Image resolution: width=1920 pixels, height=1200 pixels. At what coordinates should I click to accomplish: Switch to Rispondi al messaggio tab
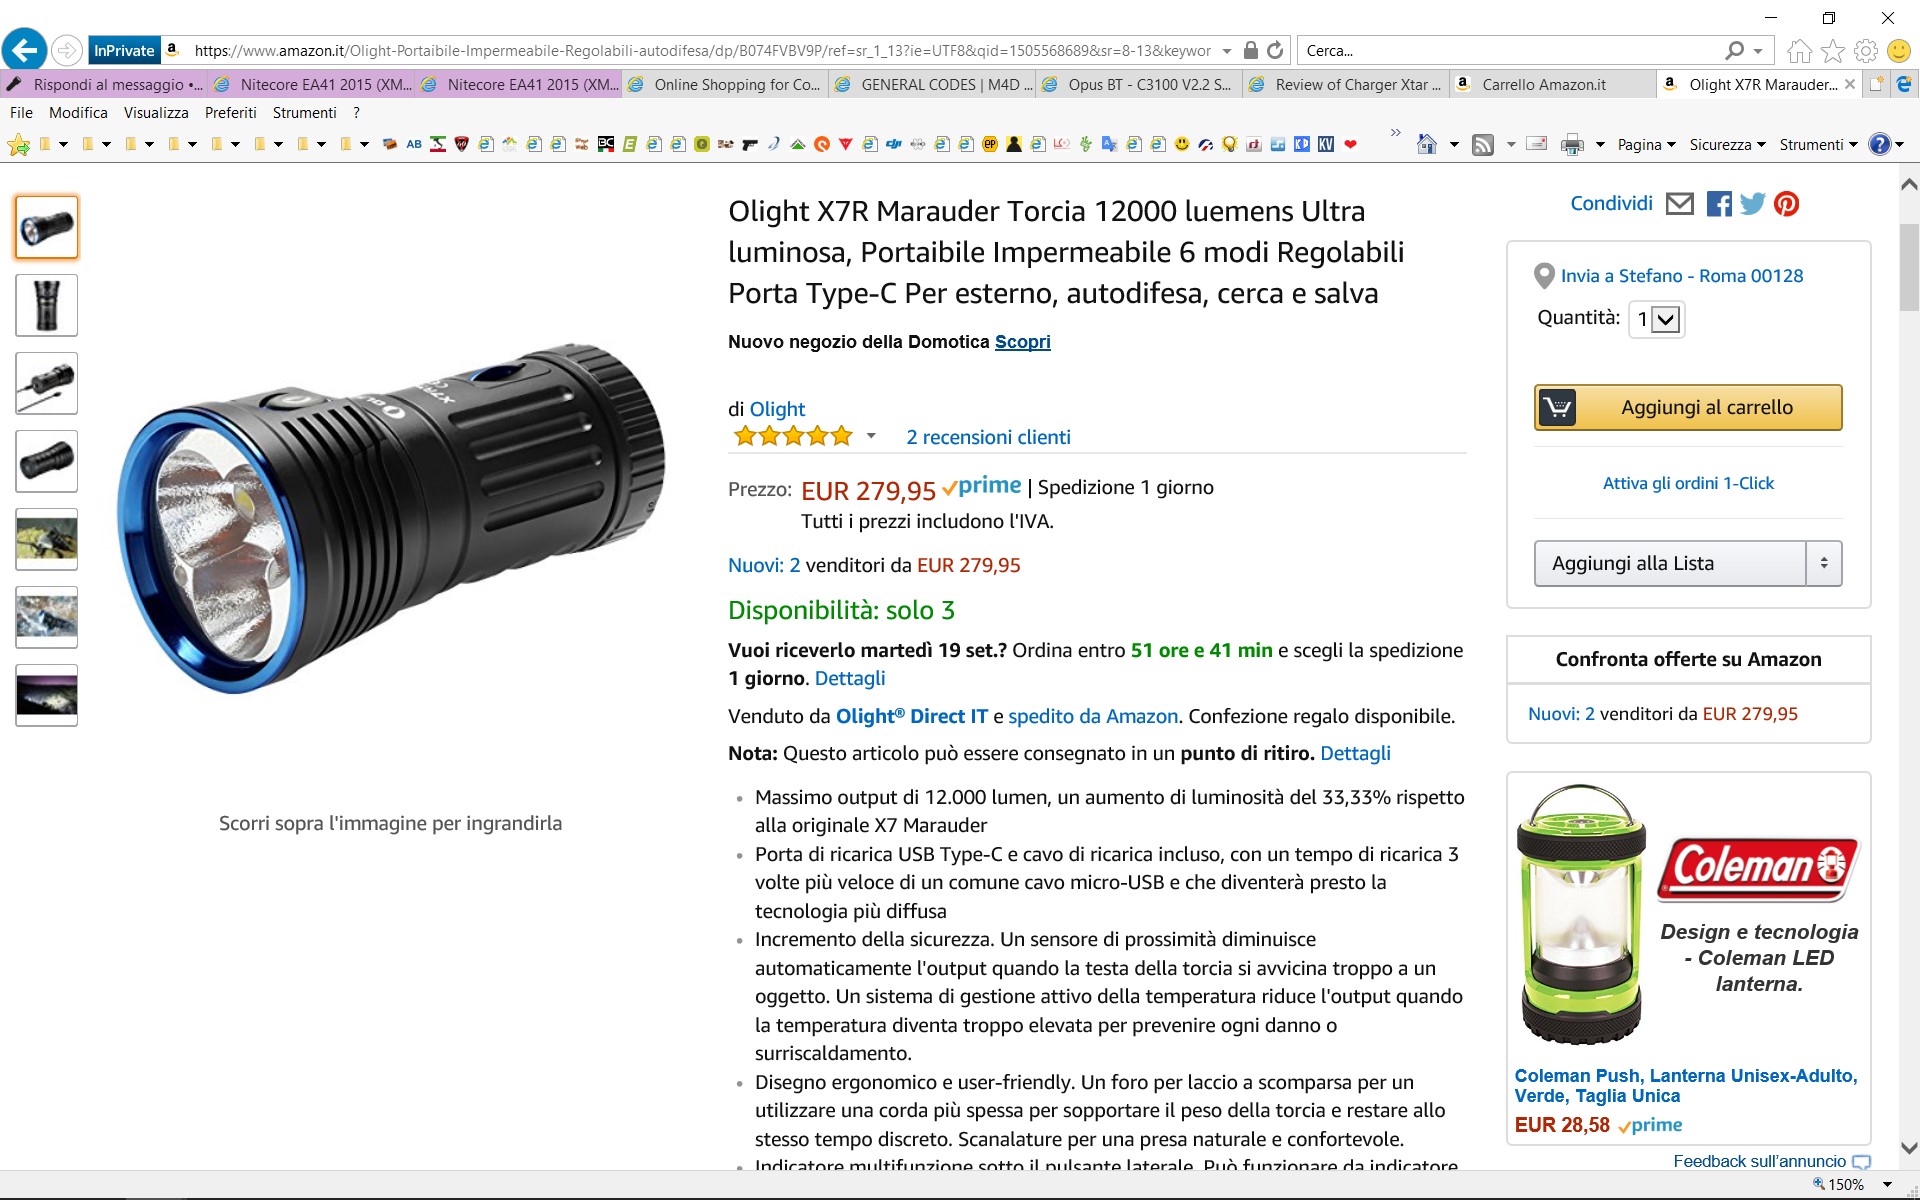104,85
